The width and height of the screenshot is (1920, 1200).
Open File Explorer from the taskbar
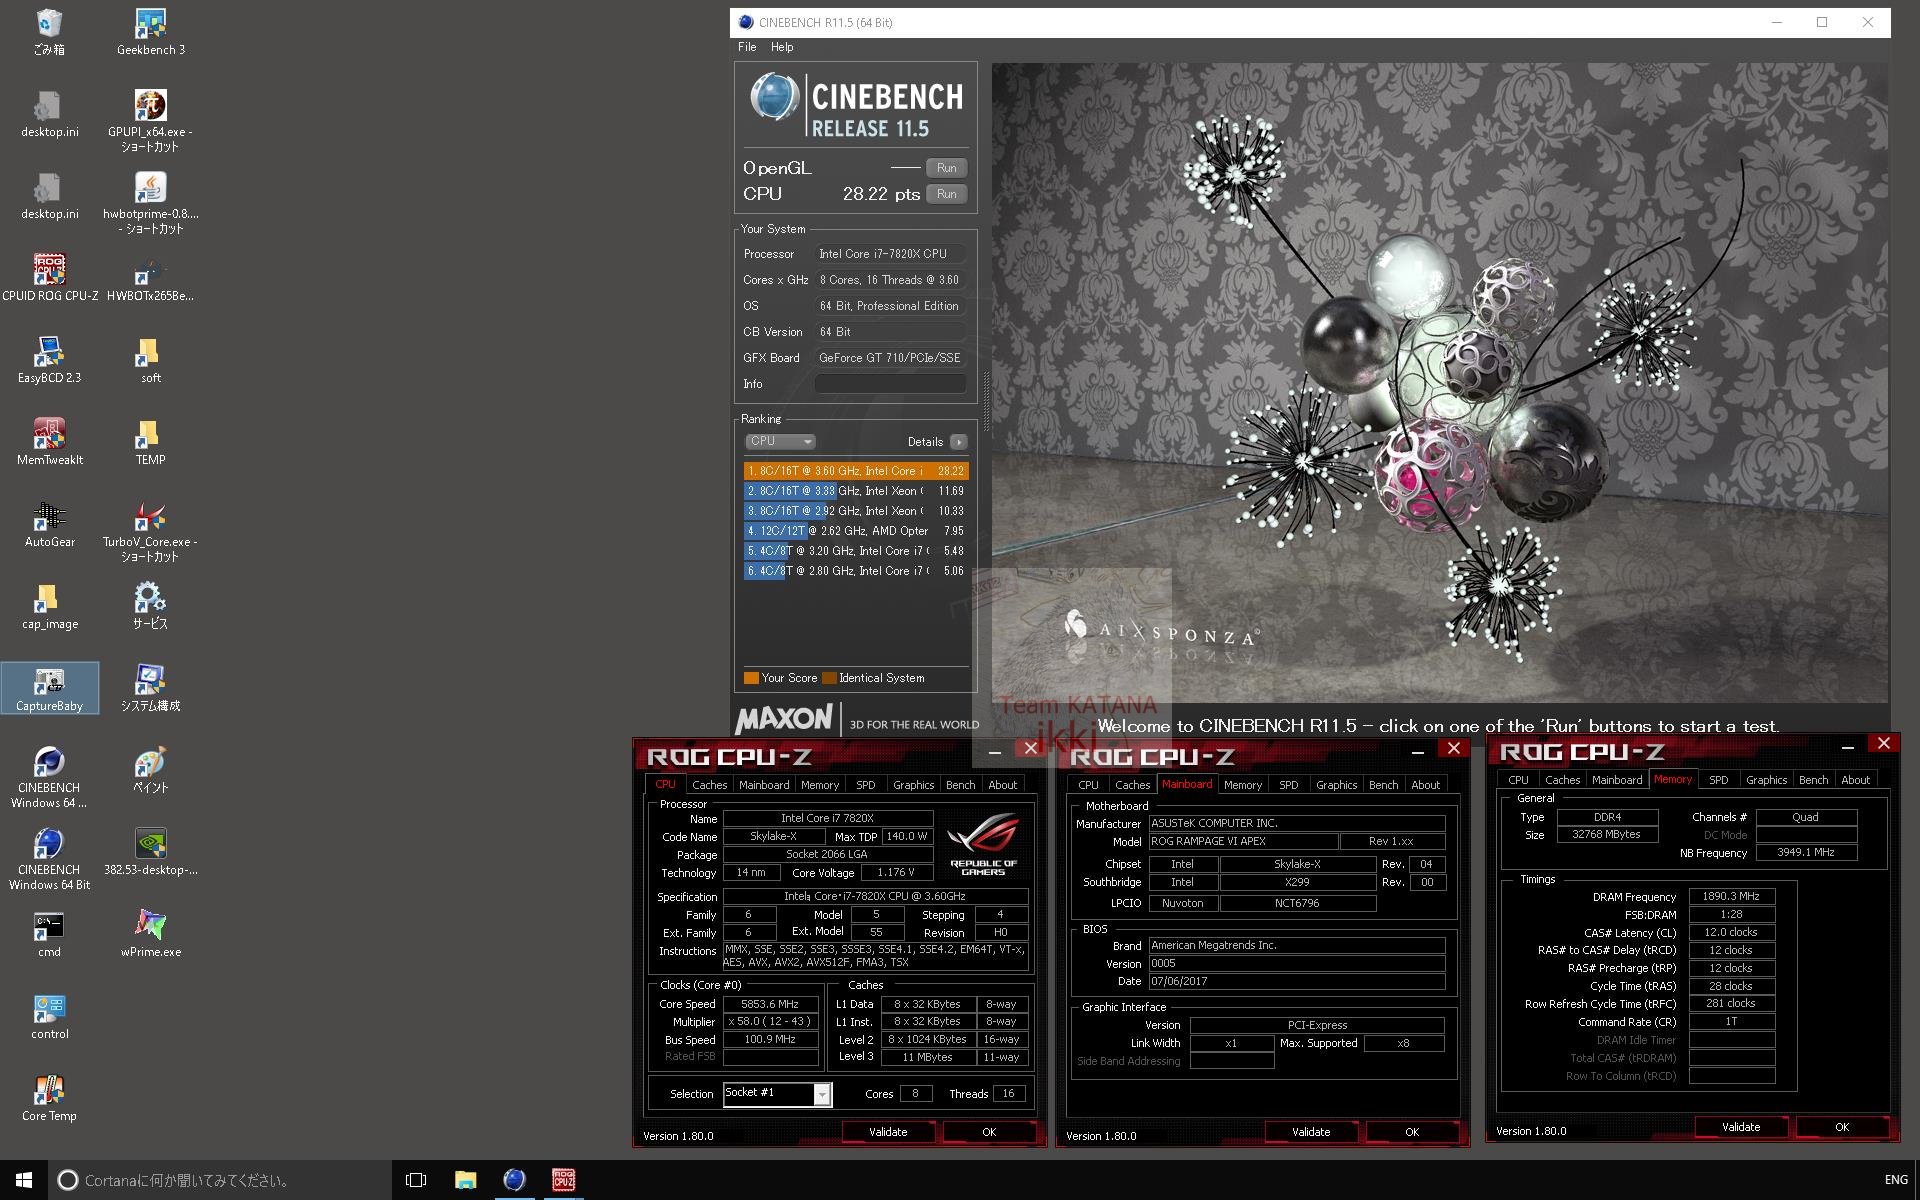pos(465,1180)
